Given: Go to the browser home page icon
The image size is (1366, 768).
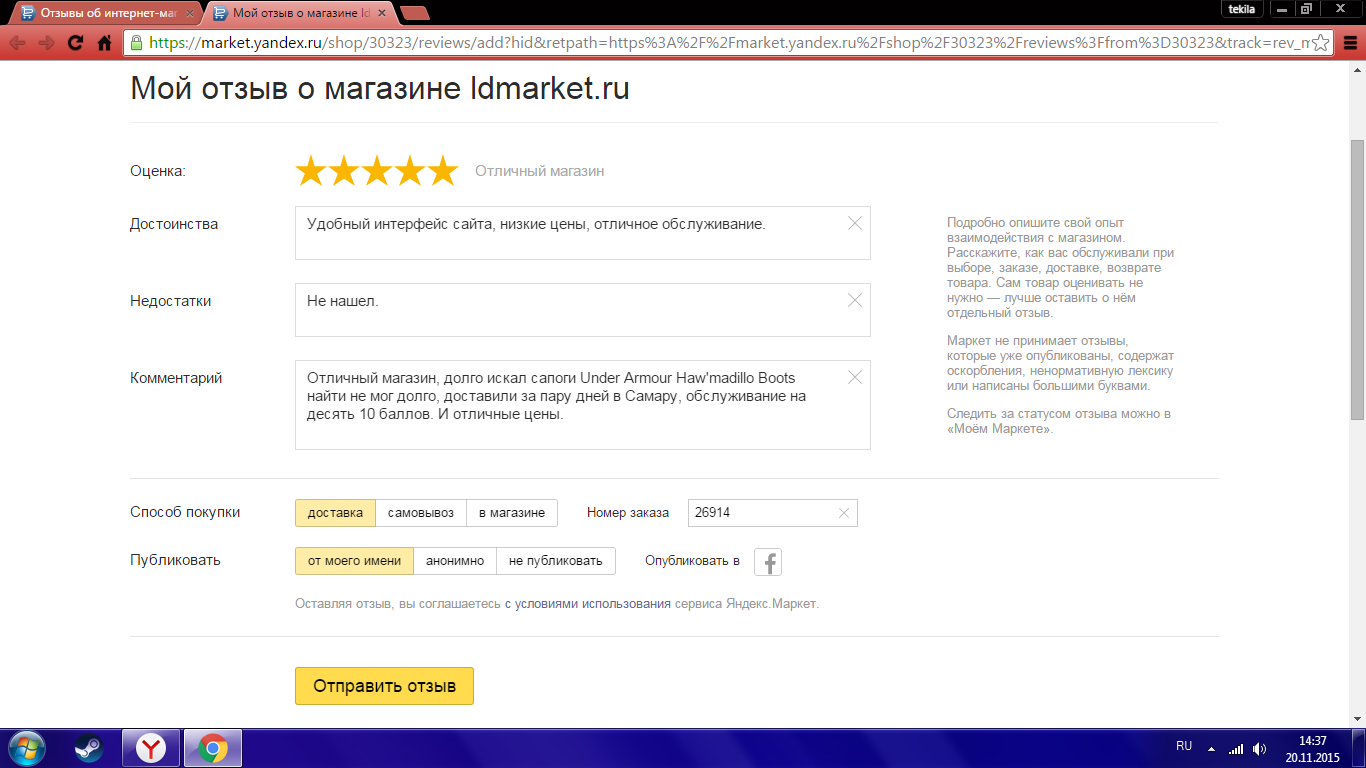Looking at the screenshot, I should point(104,43).
